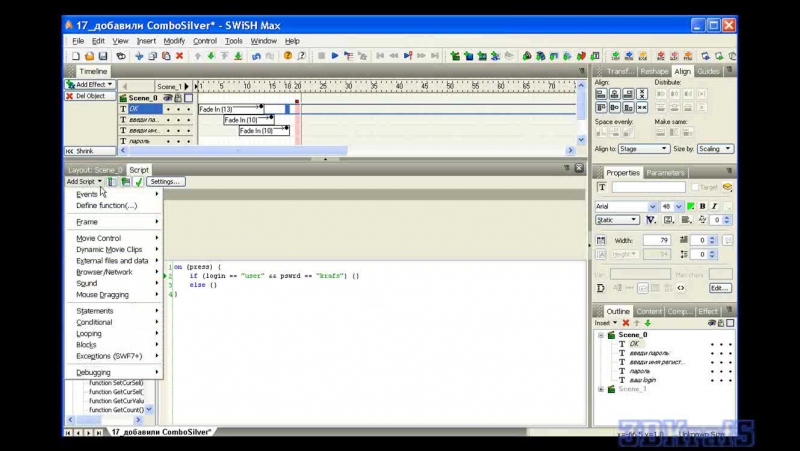Open the Modify menu in menu bar

(x=174, y=41)
